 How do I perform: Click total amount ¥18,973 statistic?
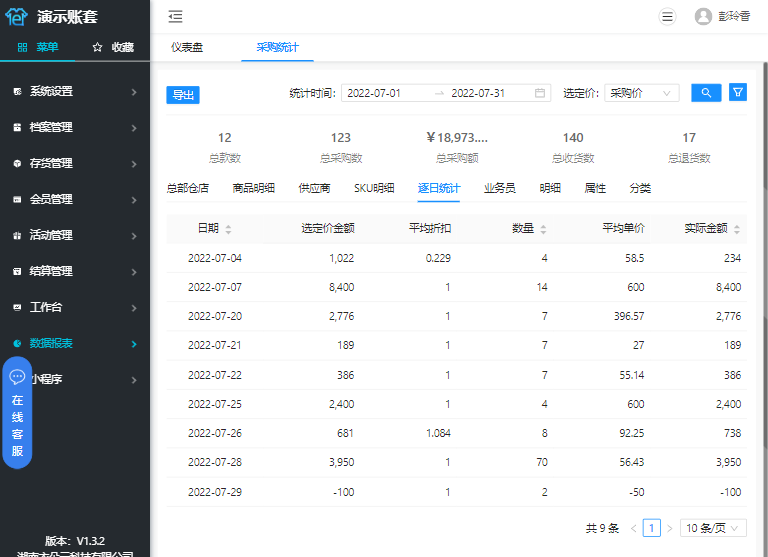457,138
